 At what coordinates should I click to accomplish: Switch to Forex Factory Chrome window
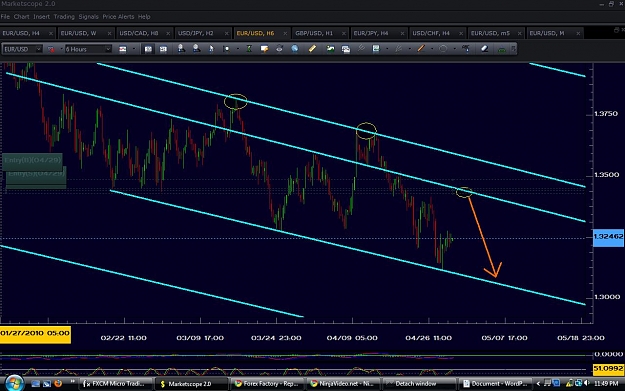(267, 384)
